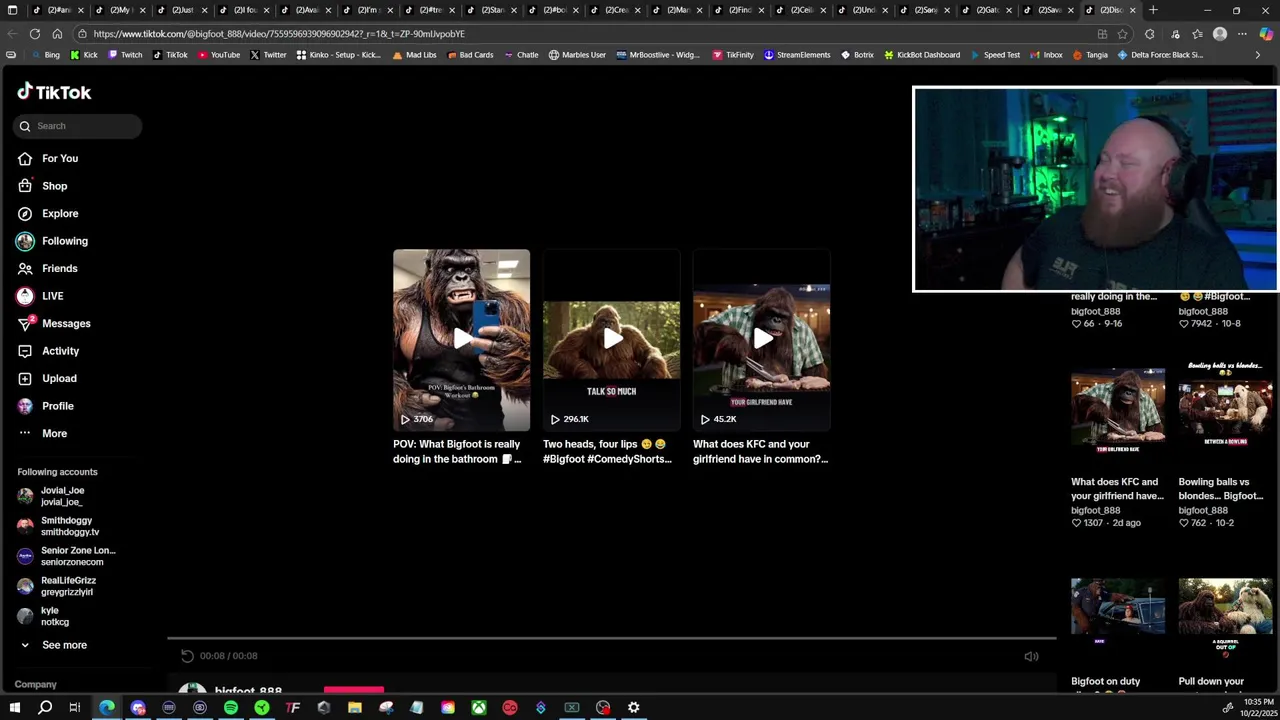Open File Explorer from taskbar
1280x720 pixels.
pyautogui.click(x=355, y=708)
